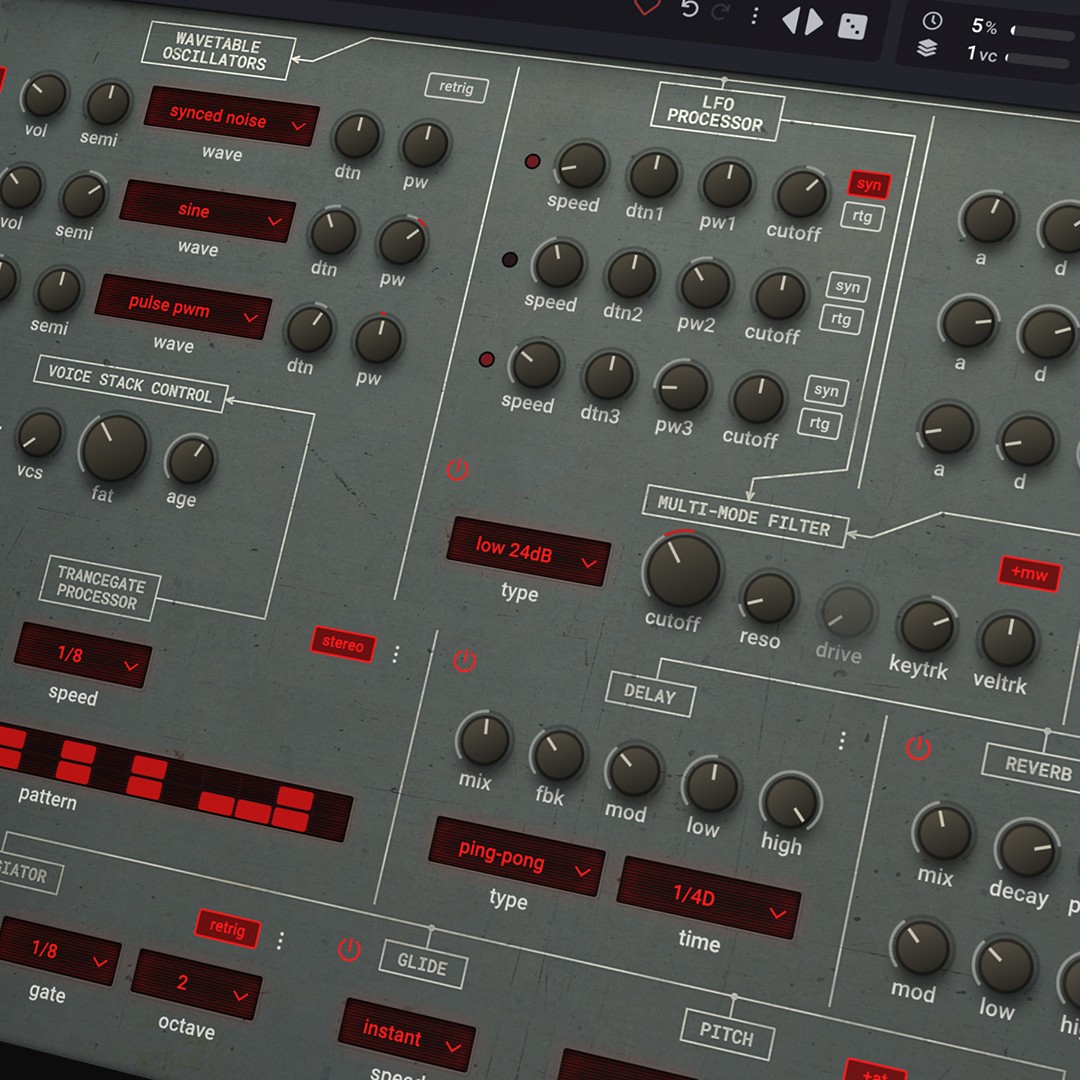The image size is (1080, 1080).
Task: Click the second LFO rtg button
Action: coord(840,319)
